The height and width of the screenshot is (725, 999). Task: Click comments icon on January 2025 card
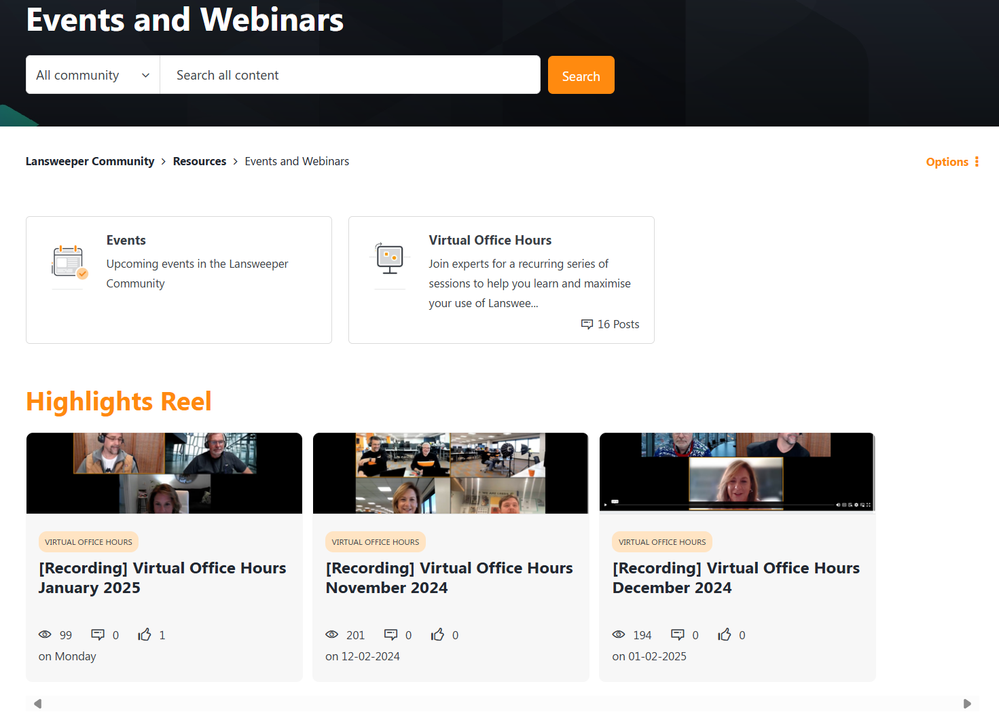coord(97,635)
